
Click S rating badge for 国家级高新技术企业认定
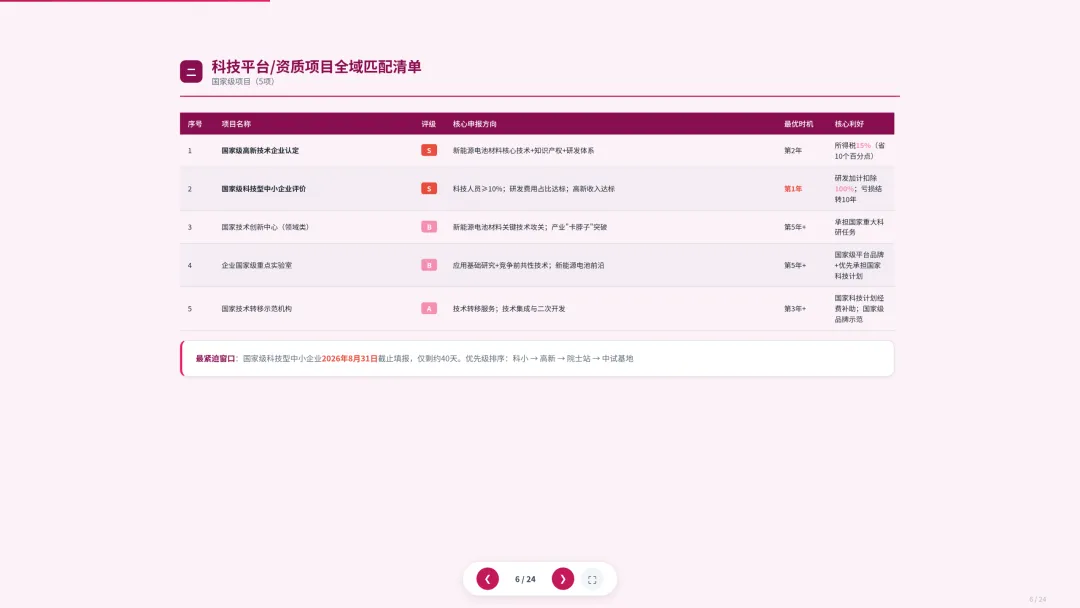[429, 150]
